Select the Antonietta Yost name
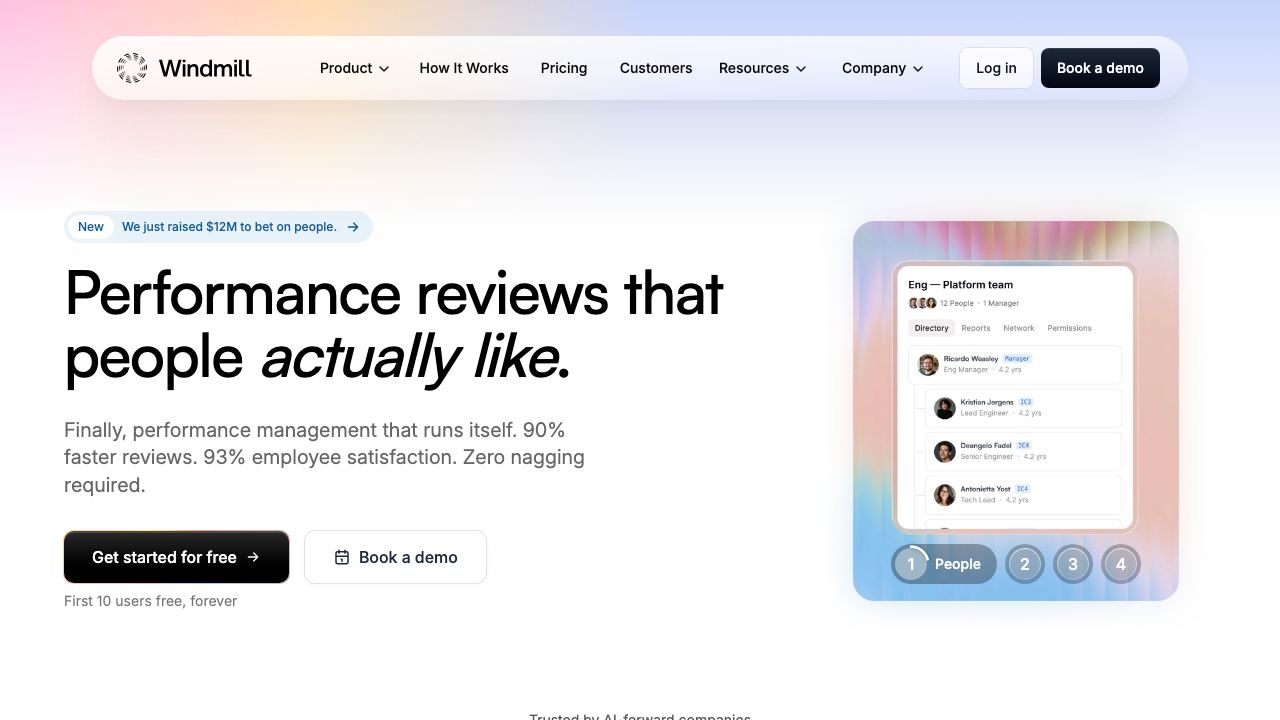 986,489
